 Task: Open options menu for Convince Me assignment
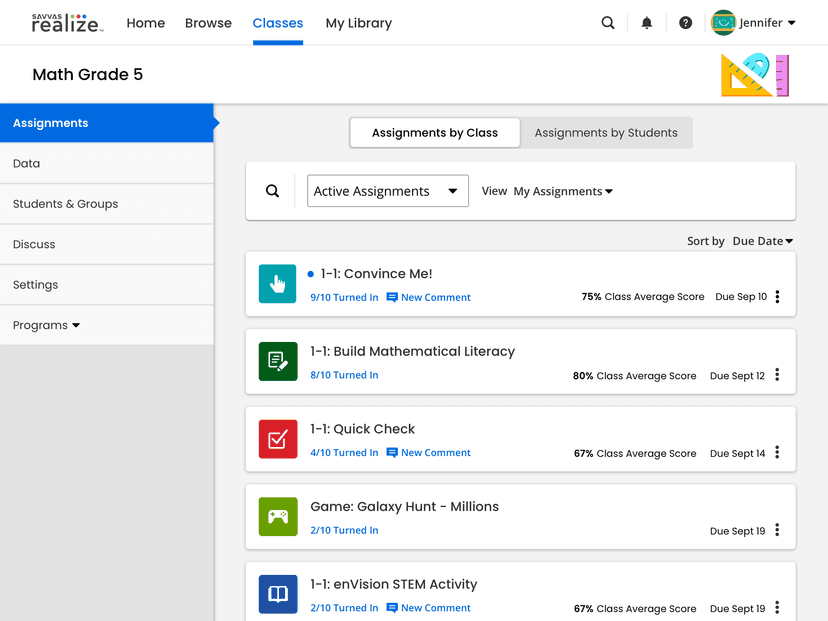click(x=777, y=297)
